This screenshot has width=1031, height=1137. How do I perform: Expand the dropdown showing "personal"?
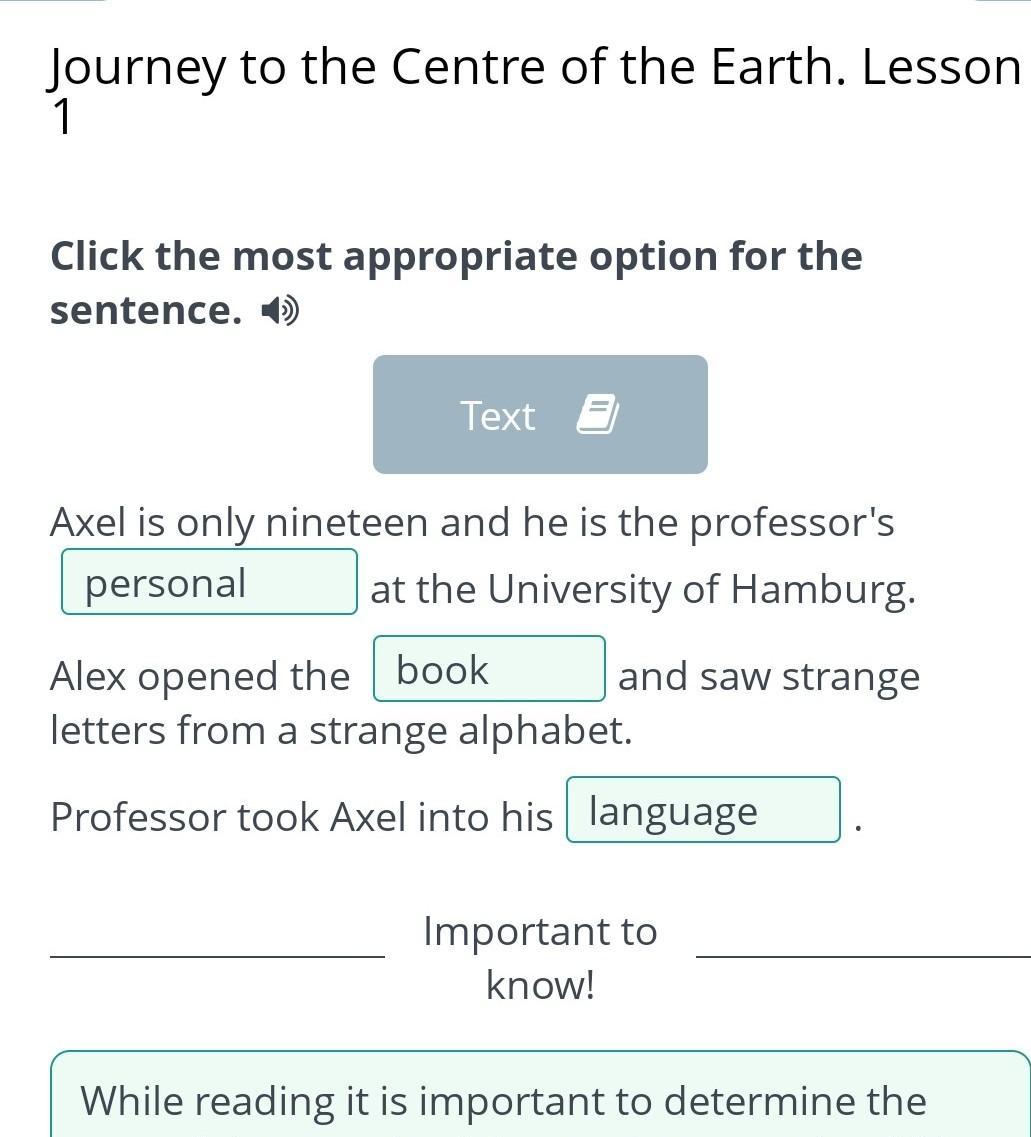[209, 583]
